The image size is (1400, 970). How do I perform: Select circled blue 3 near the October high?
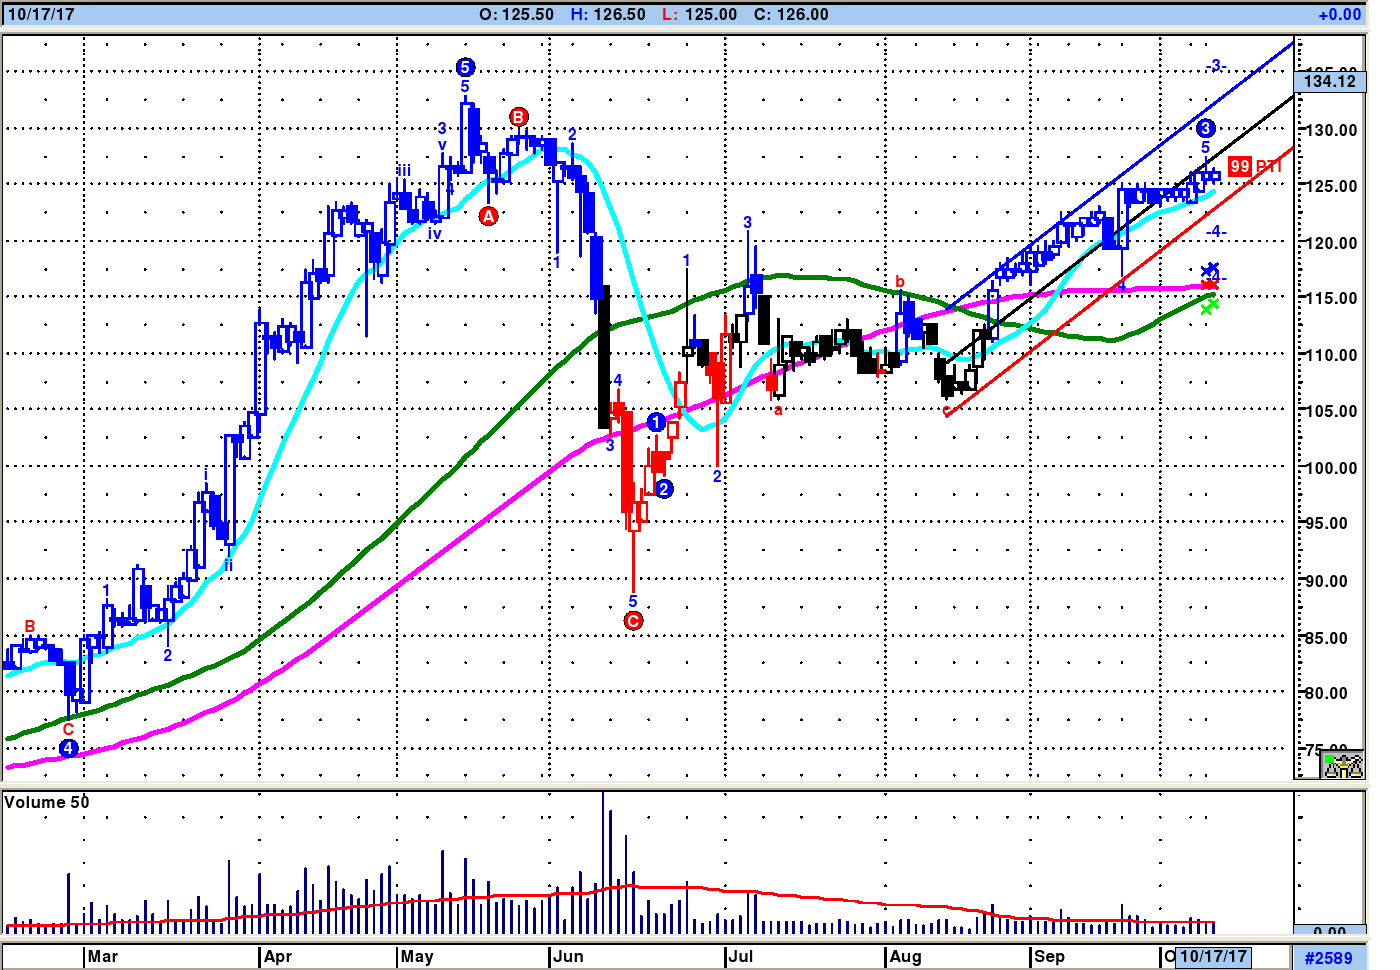pos(1205,128)
